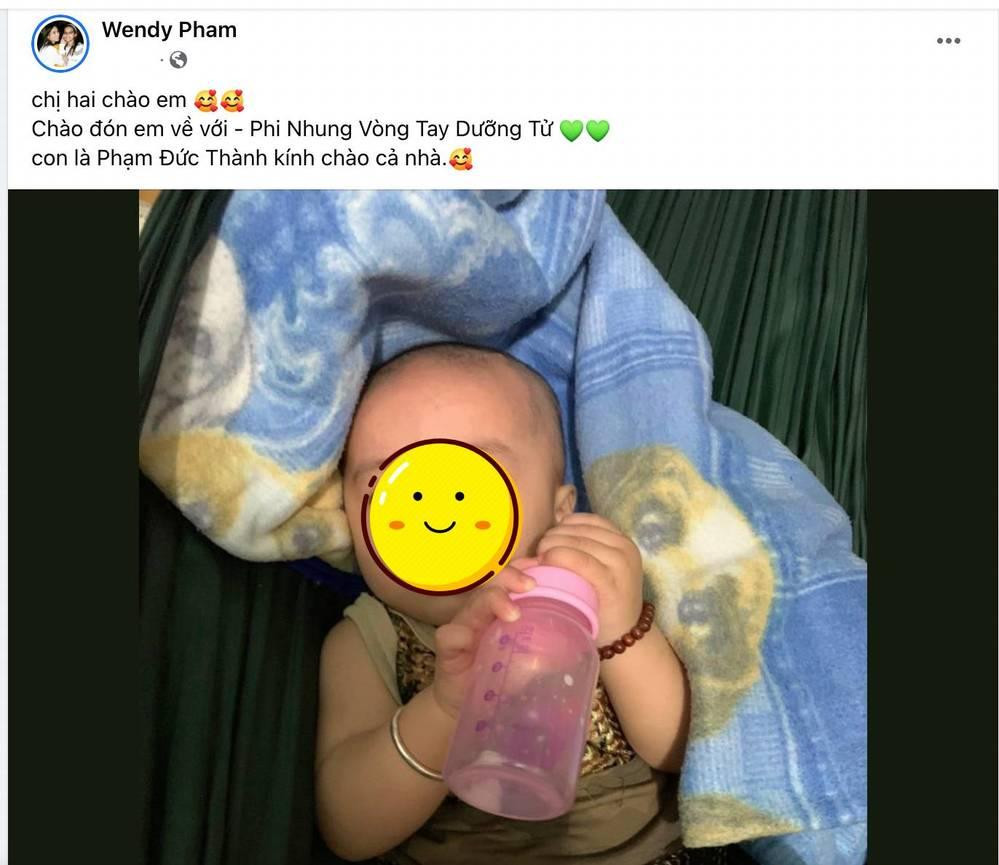999x865 pixels.
Task: Open Wendy Pham's profile picture
Action: pyautogui.click(x=60, y=43)
